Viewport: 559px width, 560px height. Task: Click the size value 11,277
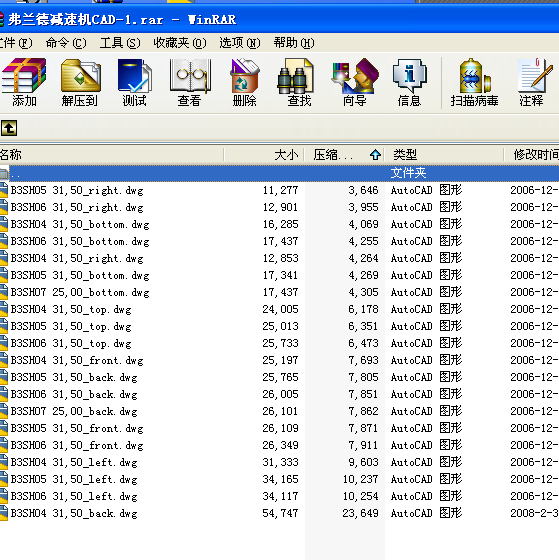(280, 190)
